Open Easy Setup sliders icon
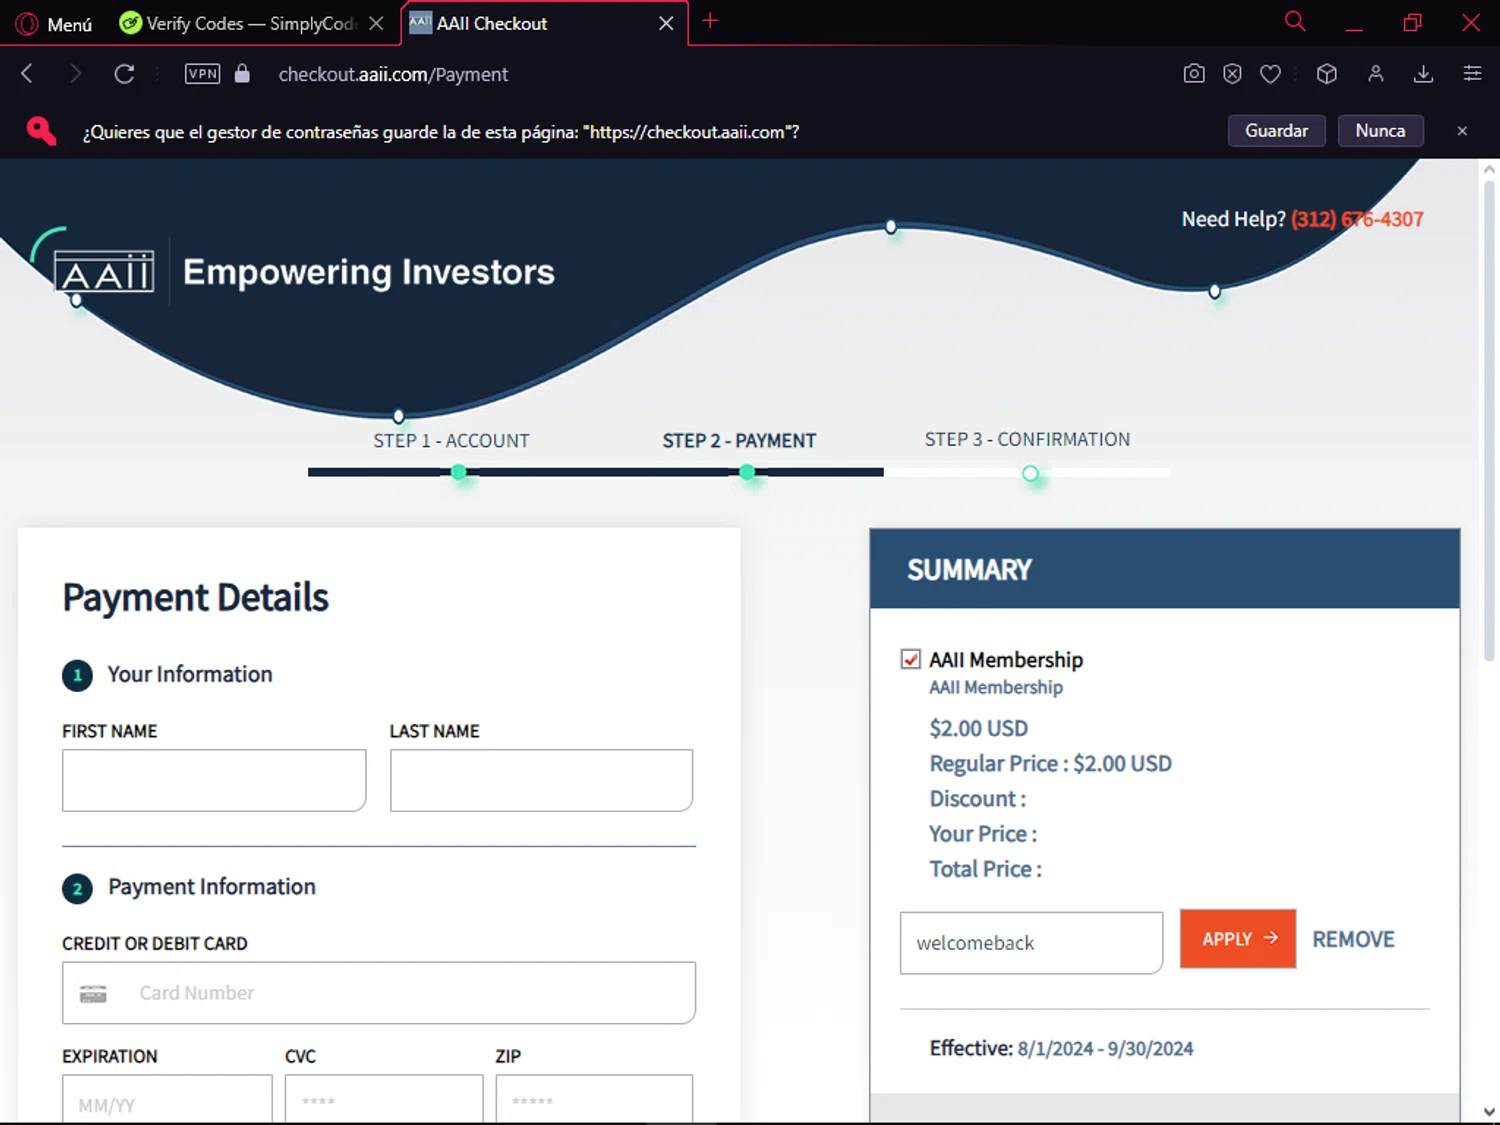The image size is (1500, 1125). click(x=1472, y=73)
